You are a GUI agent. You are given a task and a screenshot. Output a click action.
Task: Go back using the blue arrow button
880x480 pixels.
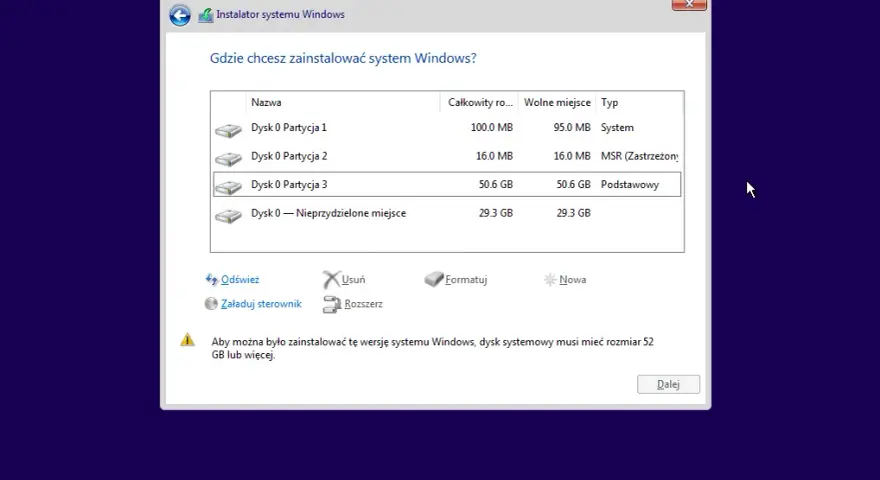[x=180, y=15]
